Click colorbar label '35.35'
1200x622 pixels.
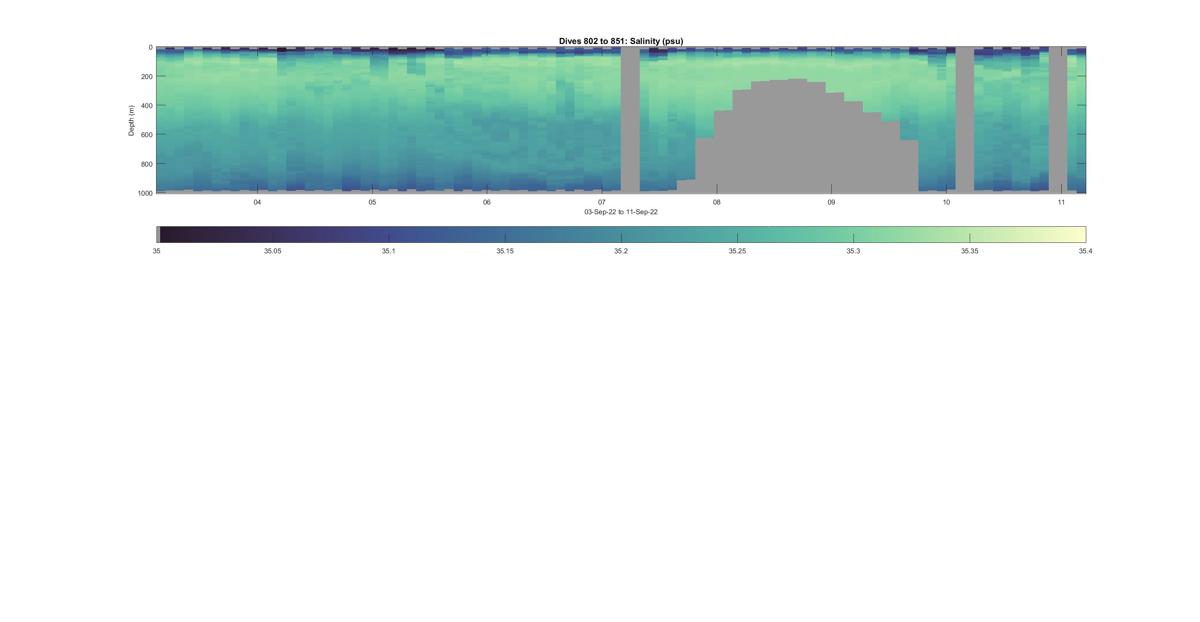pyautogui.click(x=969, y=251)
